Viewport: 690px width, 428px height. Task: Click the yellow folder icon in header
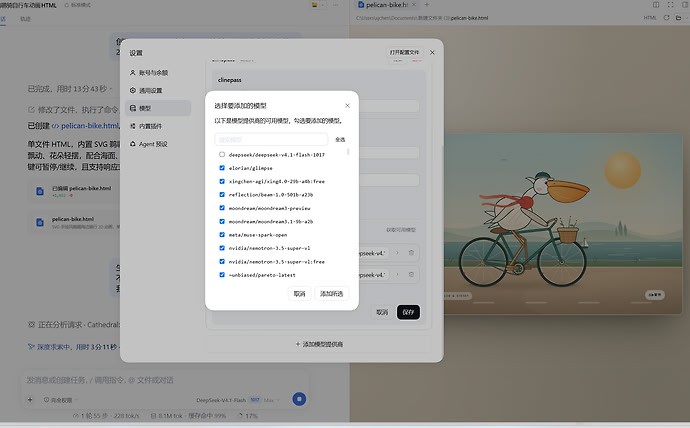click(x=315, y=5)
